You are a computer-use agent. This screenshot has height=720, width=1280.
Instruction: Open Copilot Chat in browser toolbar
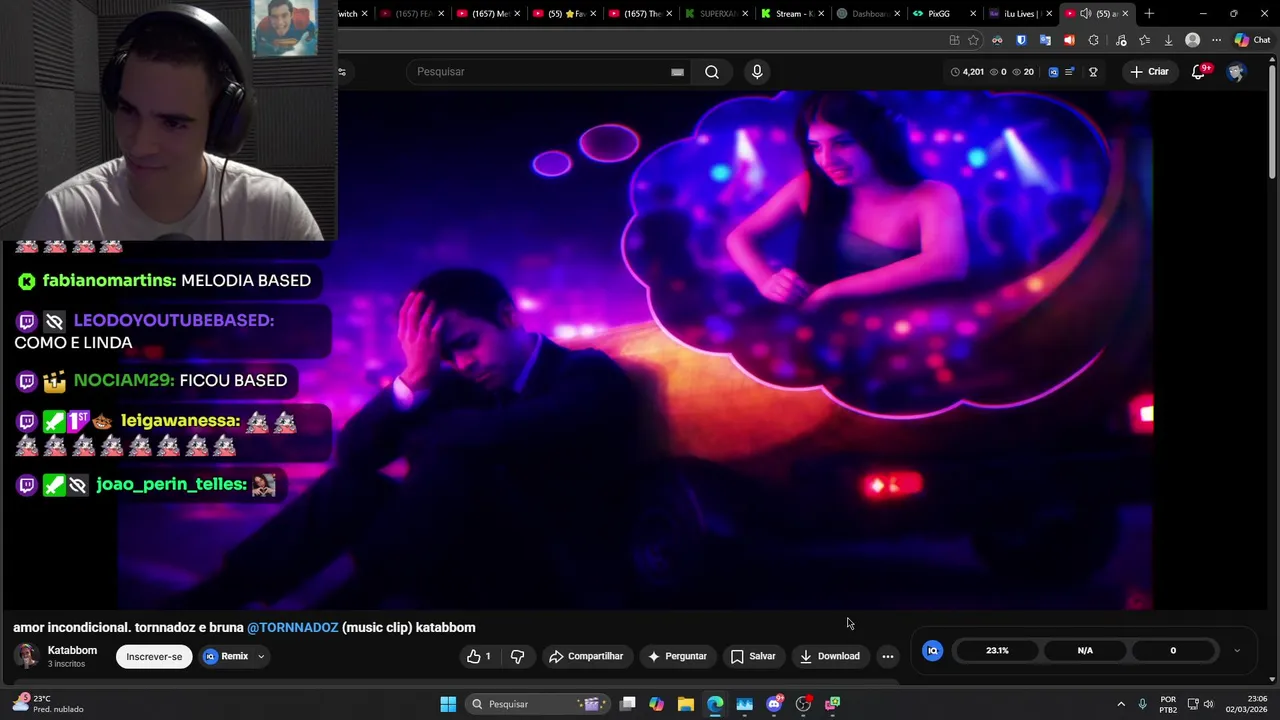(x=1252, y=40)
